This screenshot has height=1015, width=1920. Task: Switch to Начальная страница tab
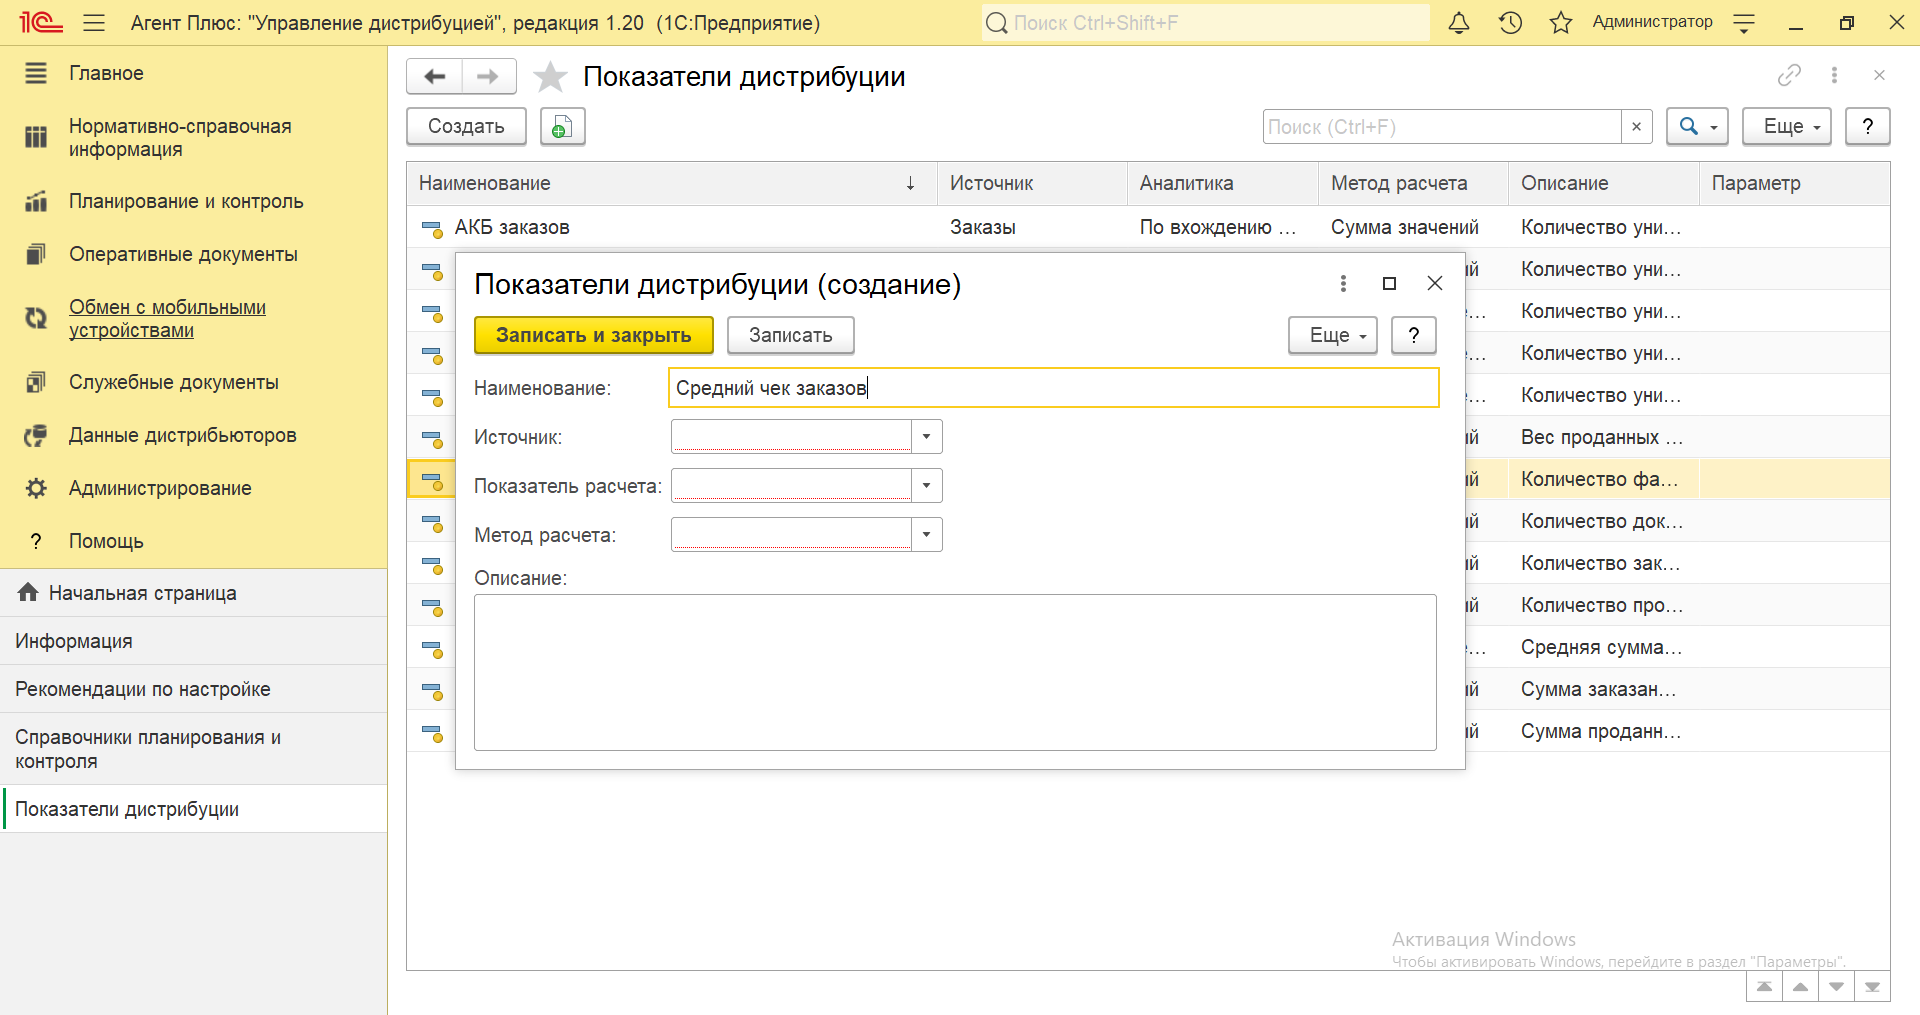(193, 593)
